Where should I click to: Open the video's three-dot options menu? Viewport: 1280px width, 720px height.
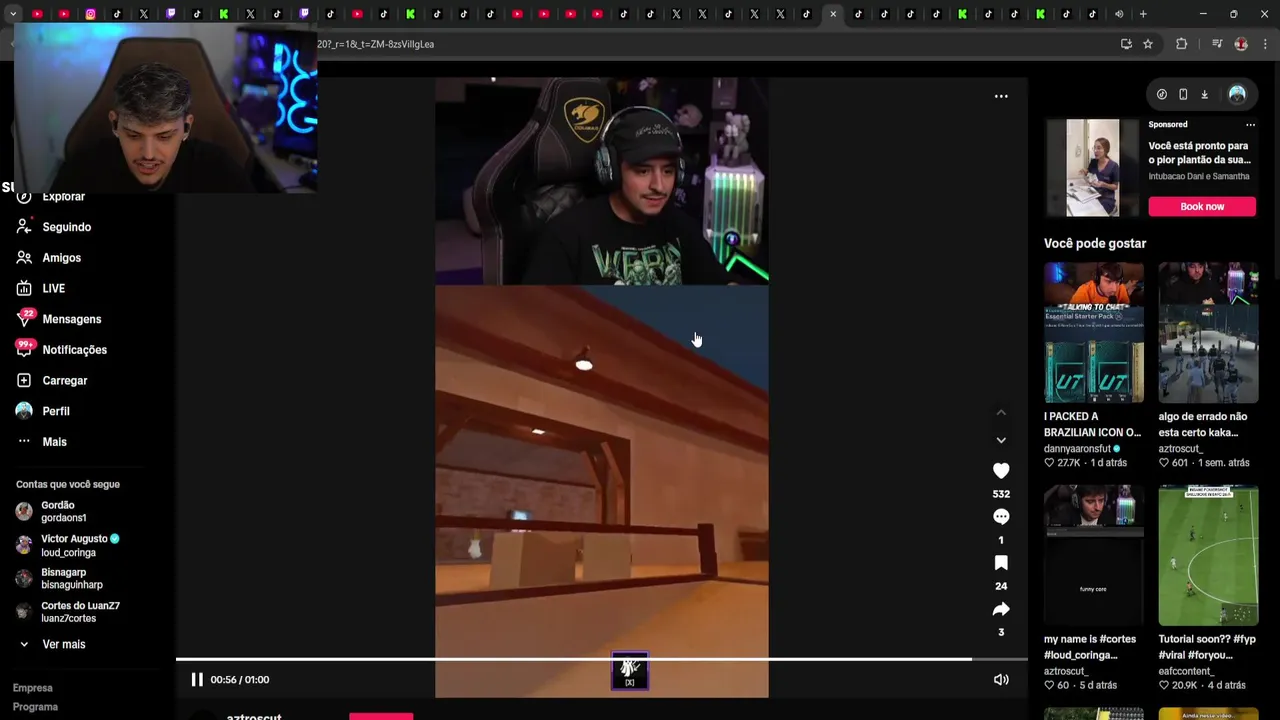pos(1001,96)
